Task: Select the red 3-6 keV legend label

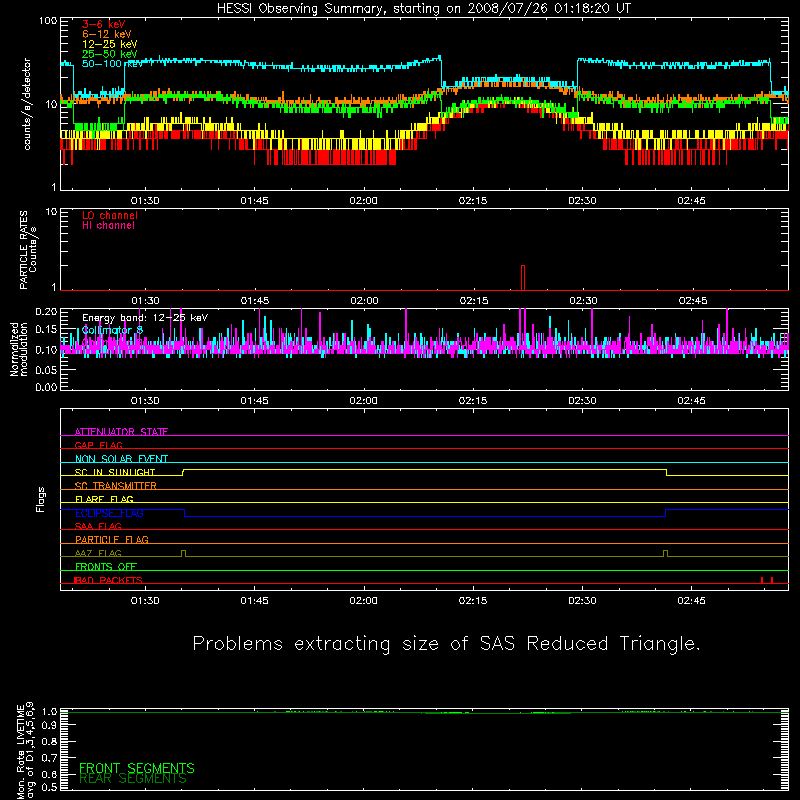Action: click(x=104, y=24)
